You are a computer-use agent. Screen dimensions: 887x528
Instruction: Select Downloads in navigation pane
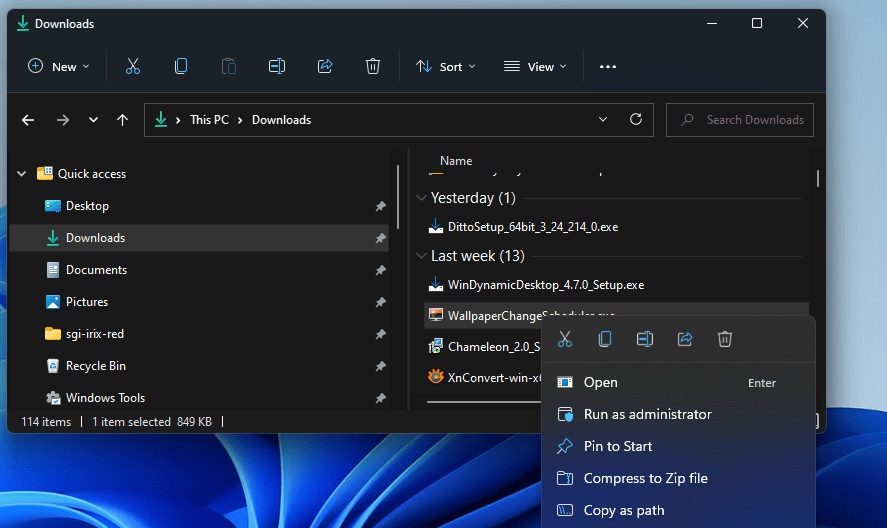coord(199,238)
